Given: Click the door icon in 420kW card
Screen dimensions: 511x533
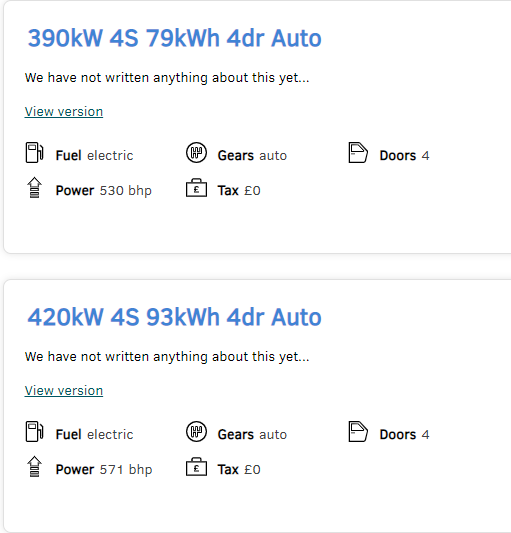Looking at the screenshot, I should point(358,432).
